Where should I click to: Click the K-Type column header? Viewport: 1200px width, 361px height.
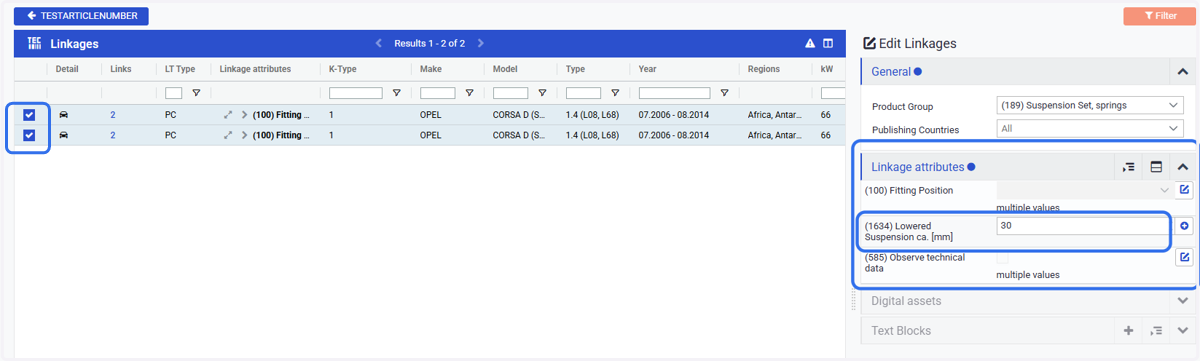[x=343, y=69]
